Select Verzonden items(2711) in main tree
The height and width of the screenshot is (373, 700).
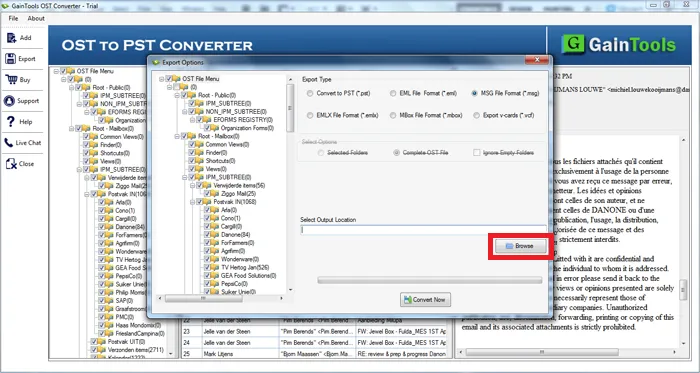tap(136, 350)
